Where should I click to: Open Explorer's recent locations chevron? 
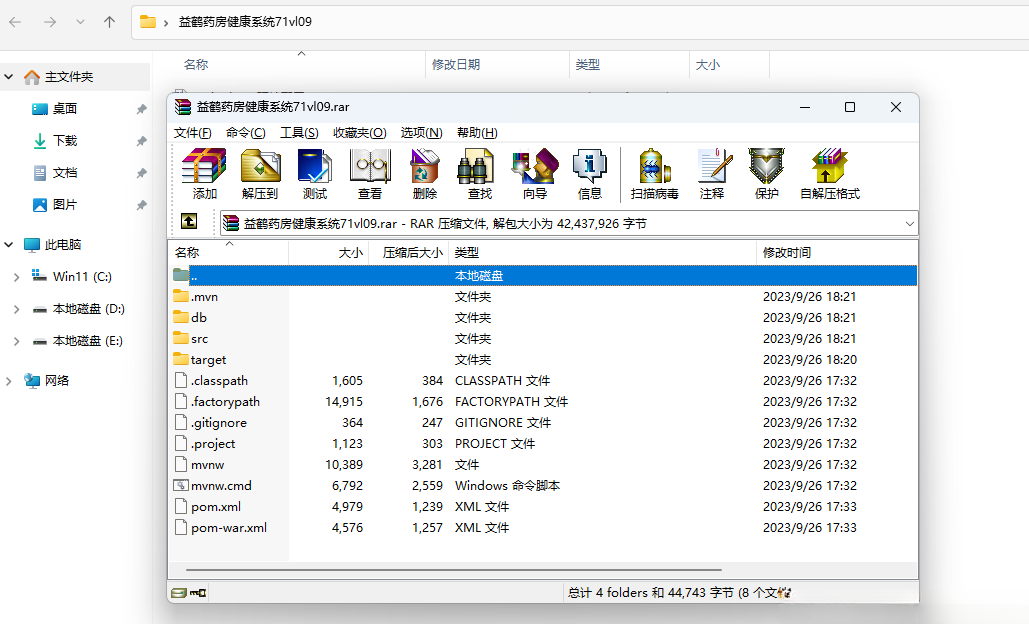point(80,22)
